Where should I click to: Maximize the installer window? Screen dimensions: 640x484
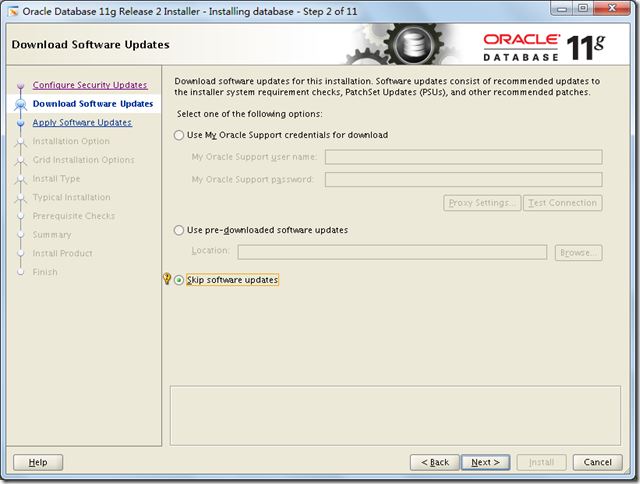[583, 8]
